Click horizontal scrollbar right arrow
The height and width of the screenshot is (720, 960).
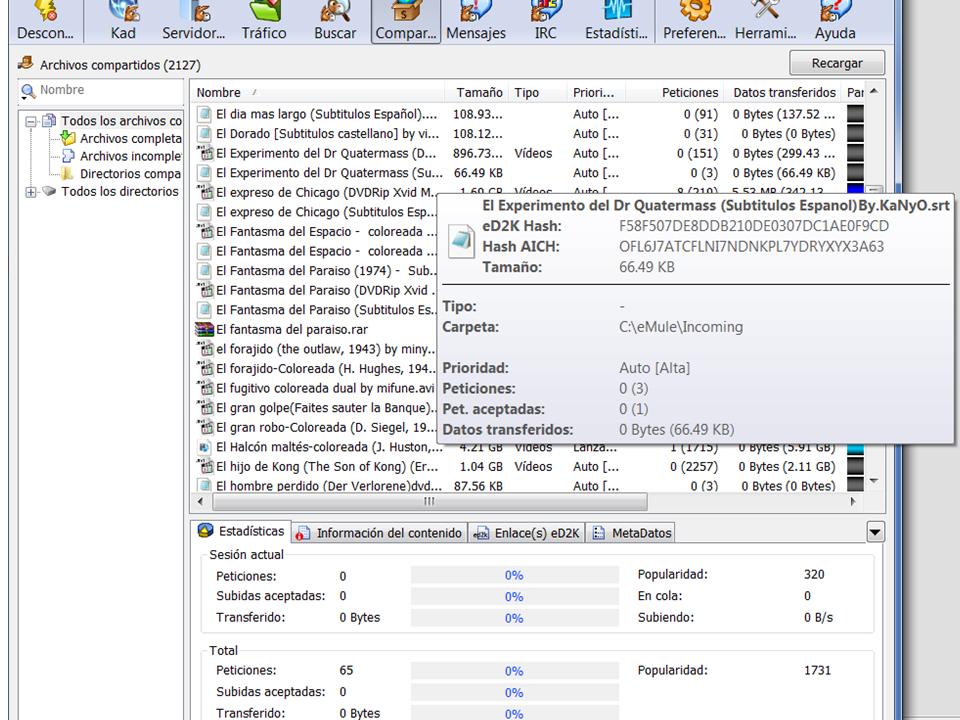854,501
